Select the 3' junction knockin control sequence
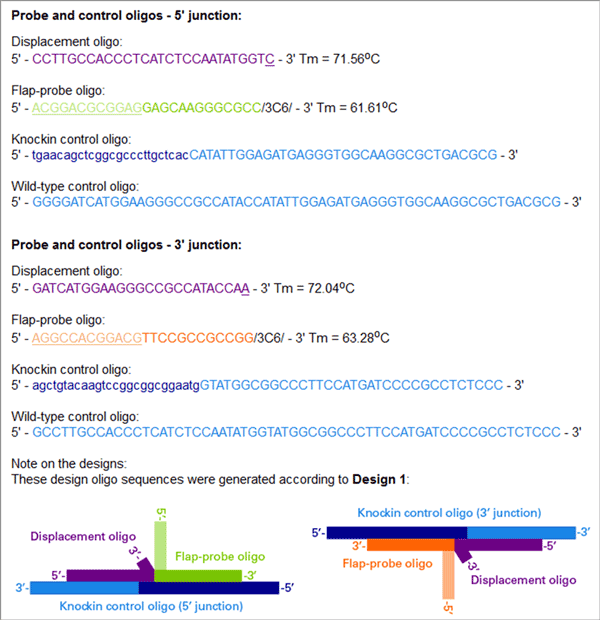600x620 pixels. [x=267, y=385]
